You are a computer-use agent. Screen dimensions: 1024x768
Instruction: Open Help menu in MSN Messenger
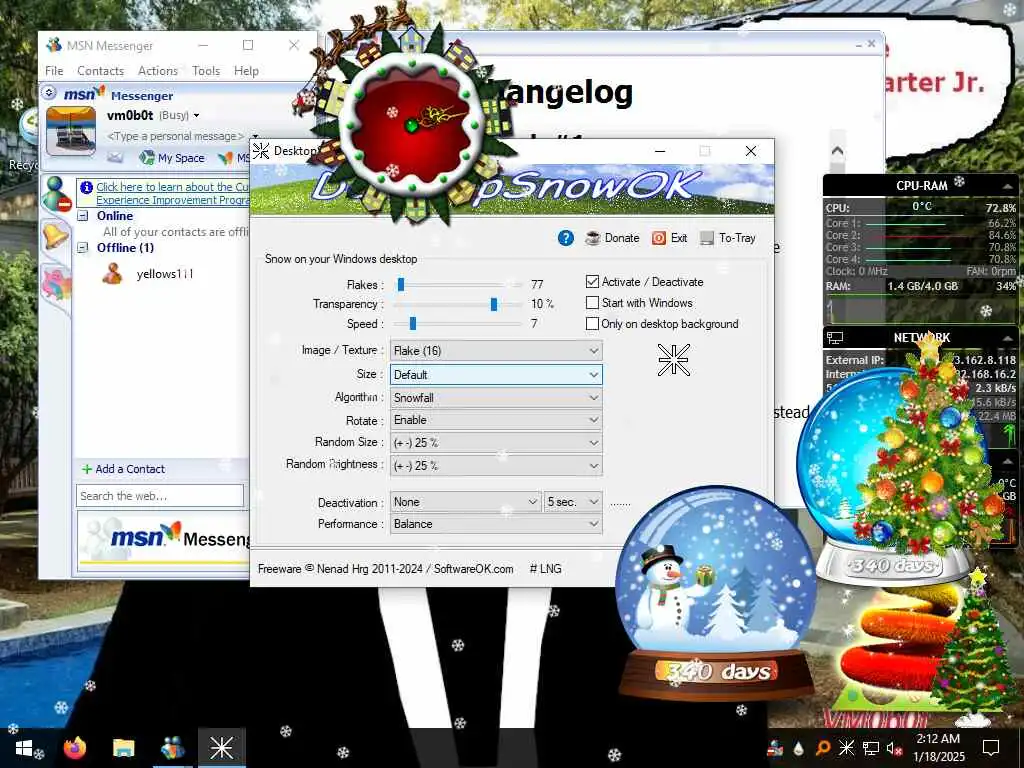tap(246, 71)
